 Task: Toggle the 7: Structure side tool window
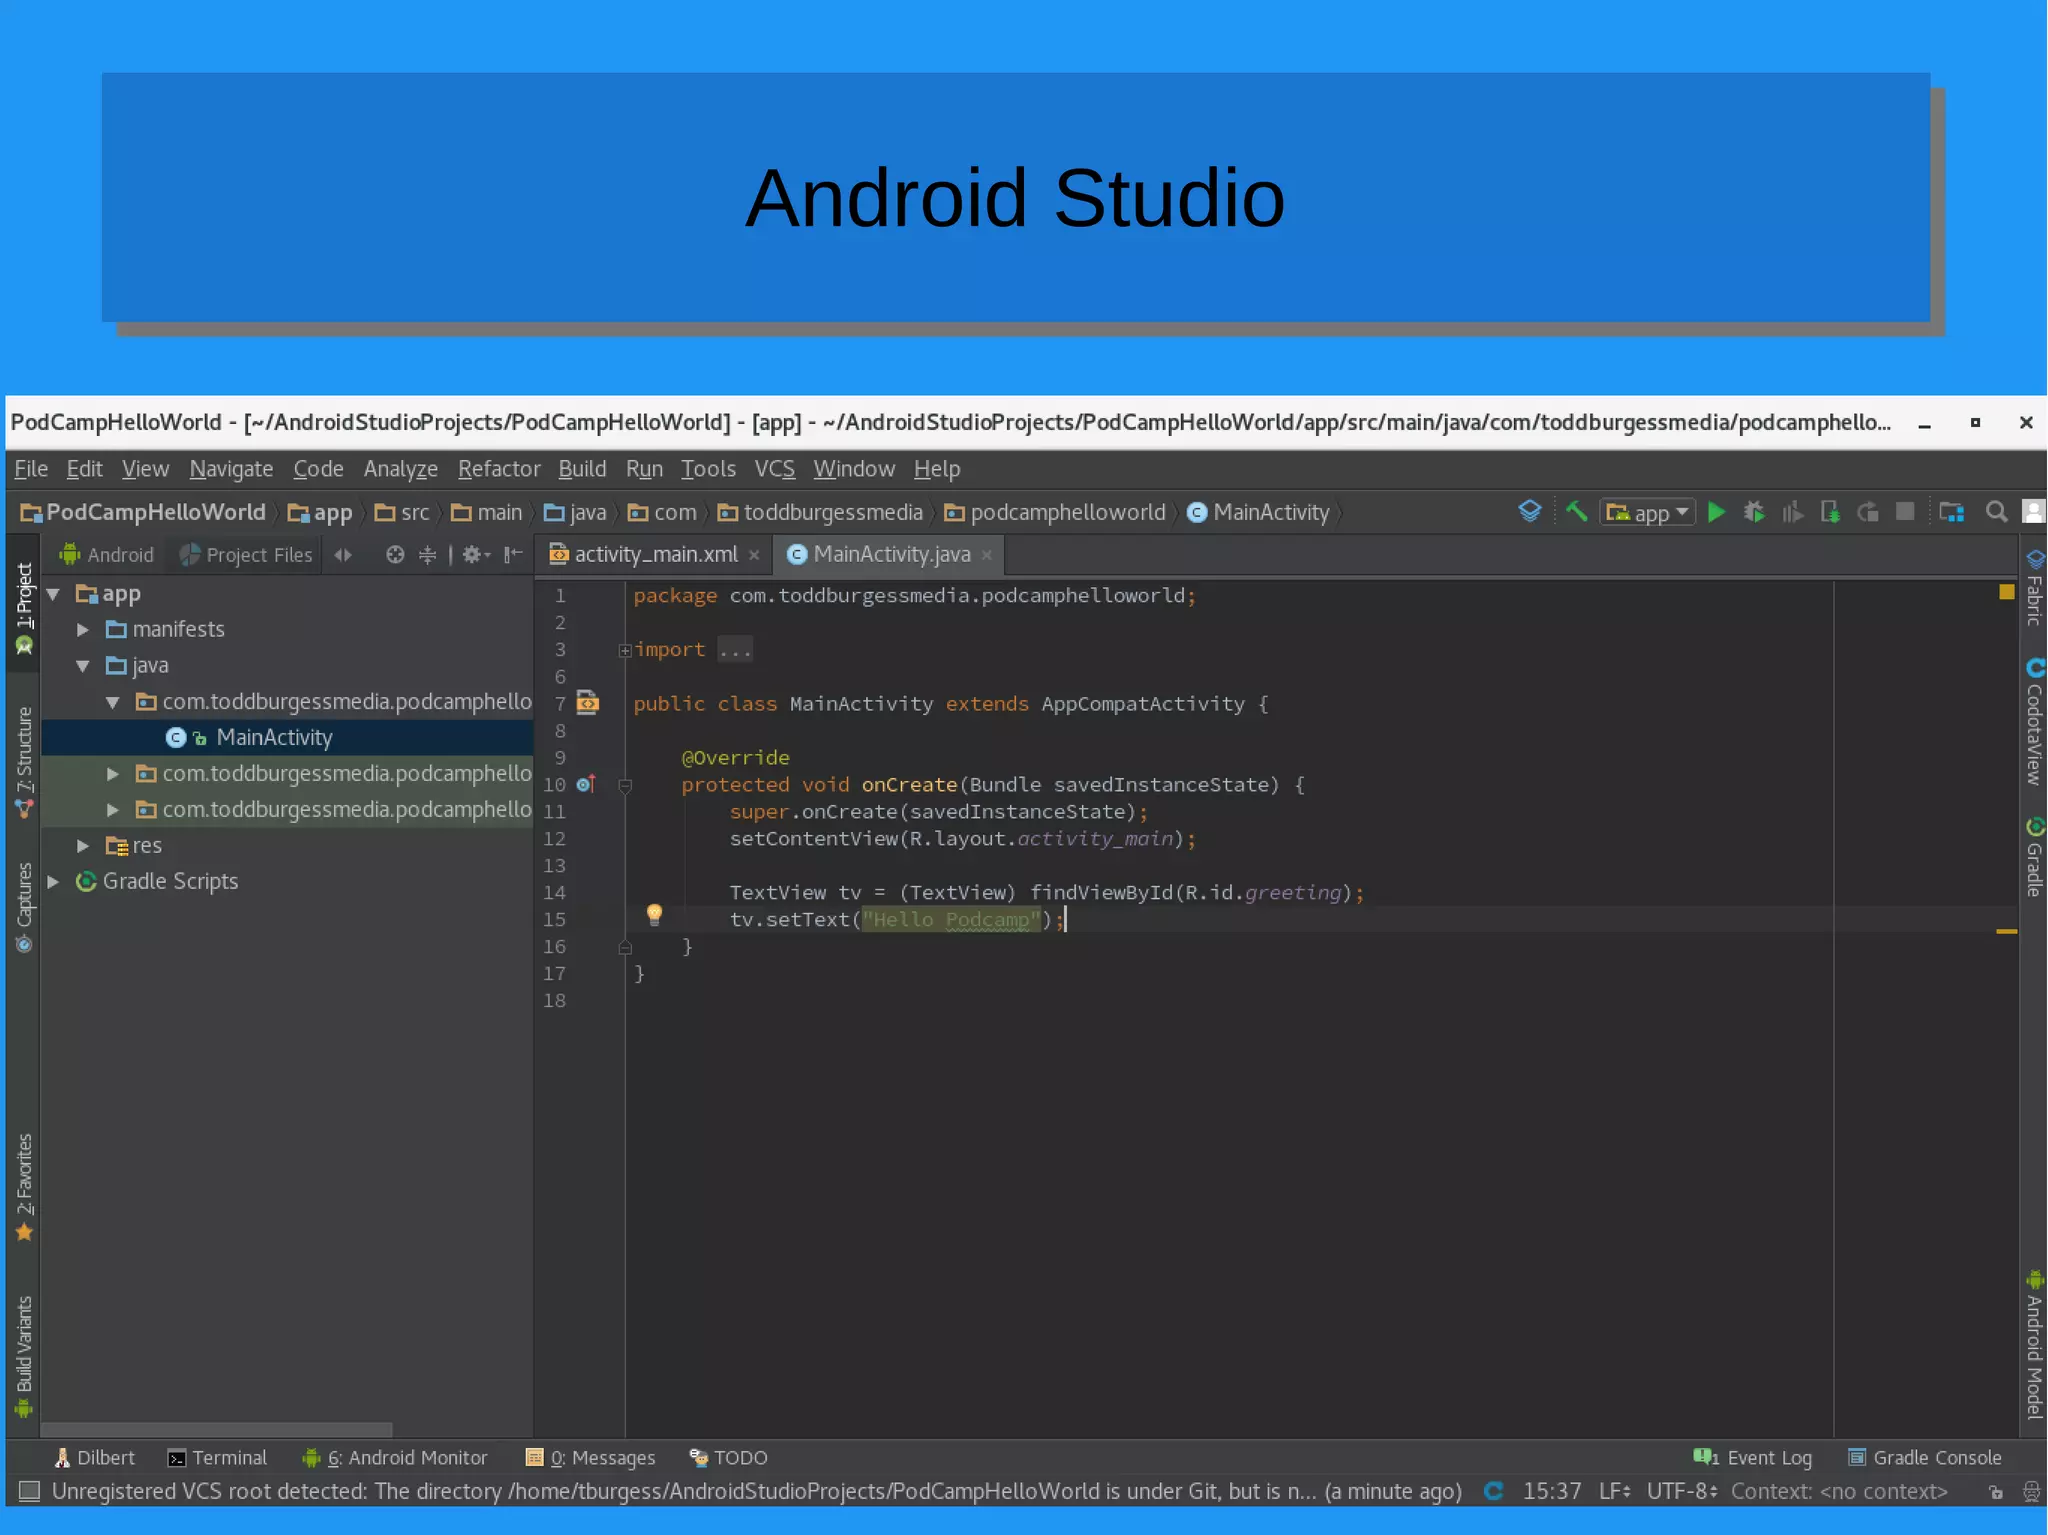24,762
